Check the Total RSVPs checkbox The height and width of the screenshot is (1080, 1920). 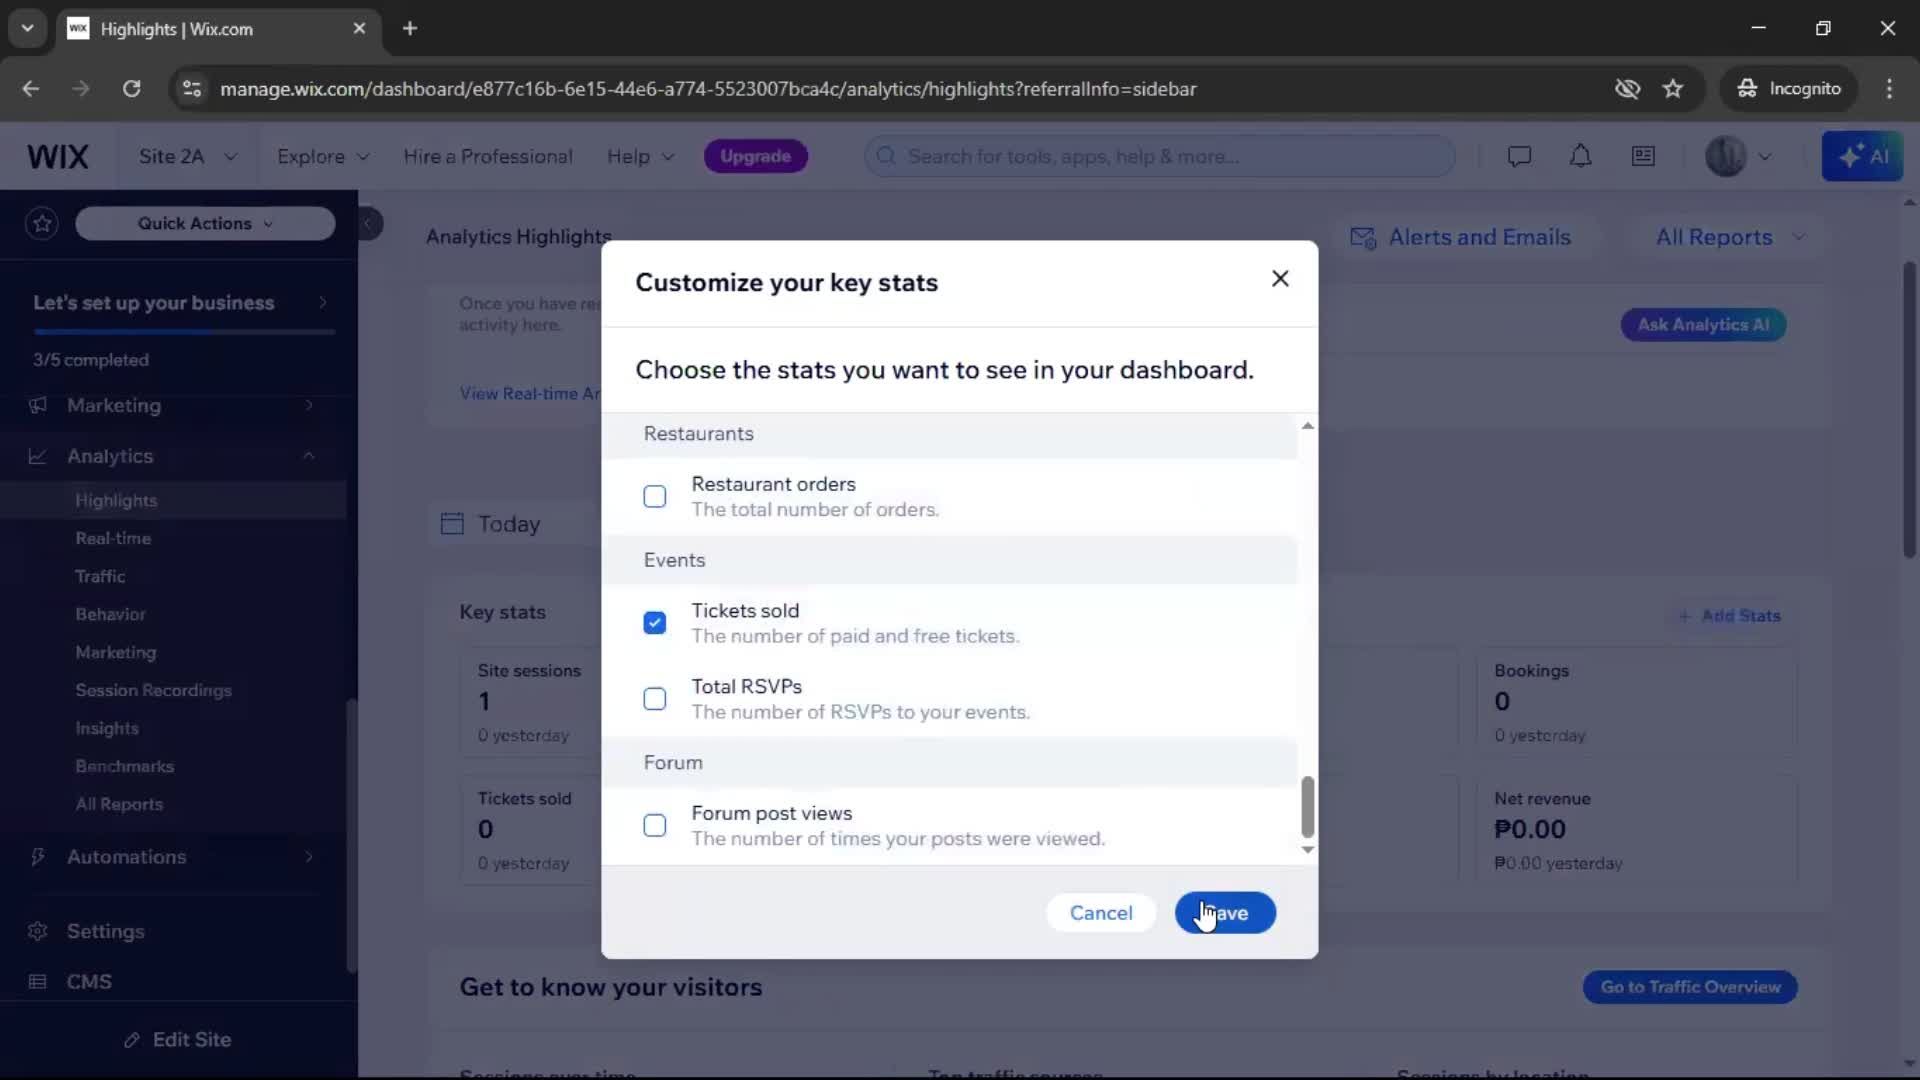point(655,699)
